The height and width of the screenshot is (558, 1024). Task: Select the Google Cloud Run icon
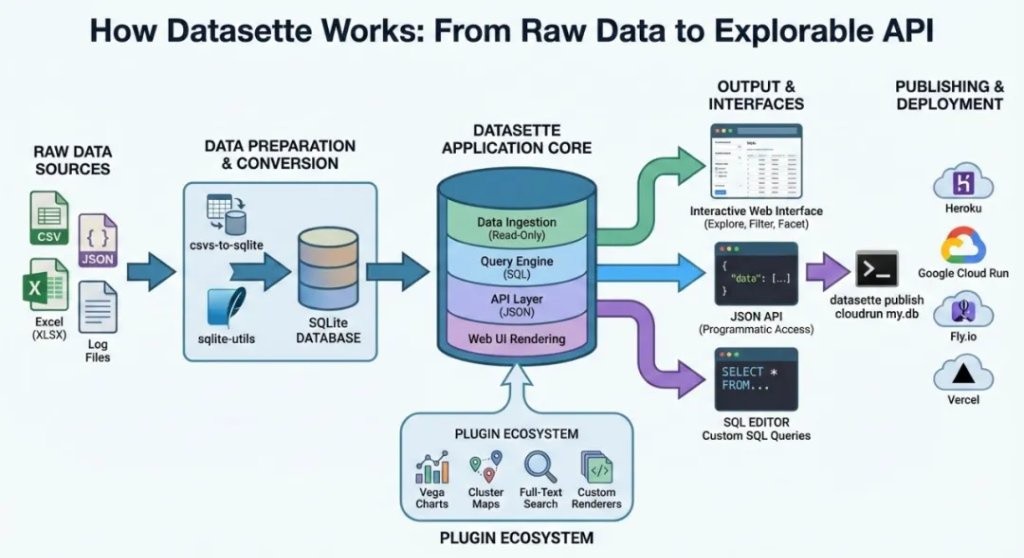coord(963,245)
